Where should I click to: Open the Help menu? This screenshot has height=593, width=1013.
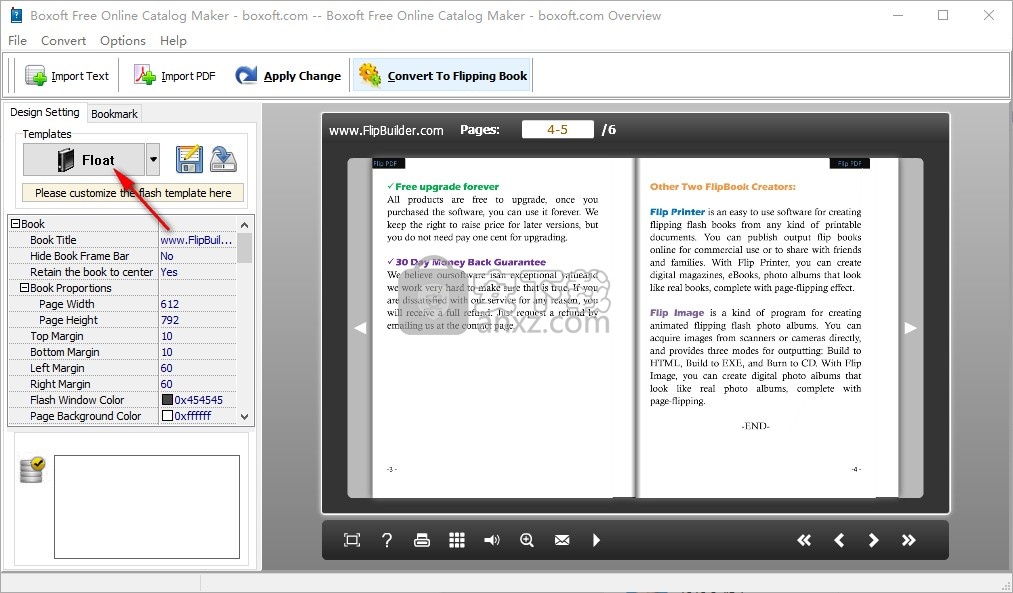(x=173, y=40)
